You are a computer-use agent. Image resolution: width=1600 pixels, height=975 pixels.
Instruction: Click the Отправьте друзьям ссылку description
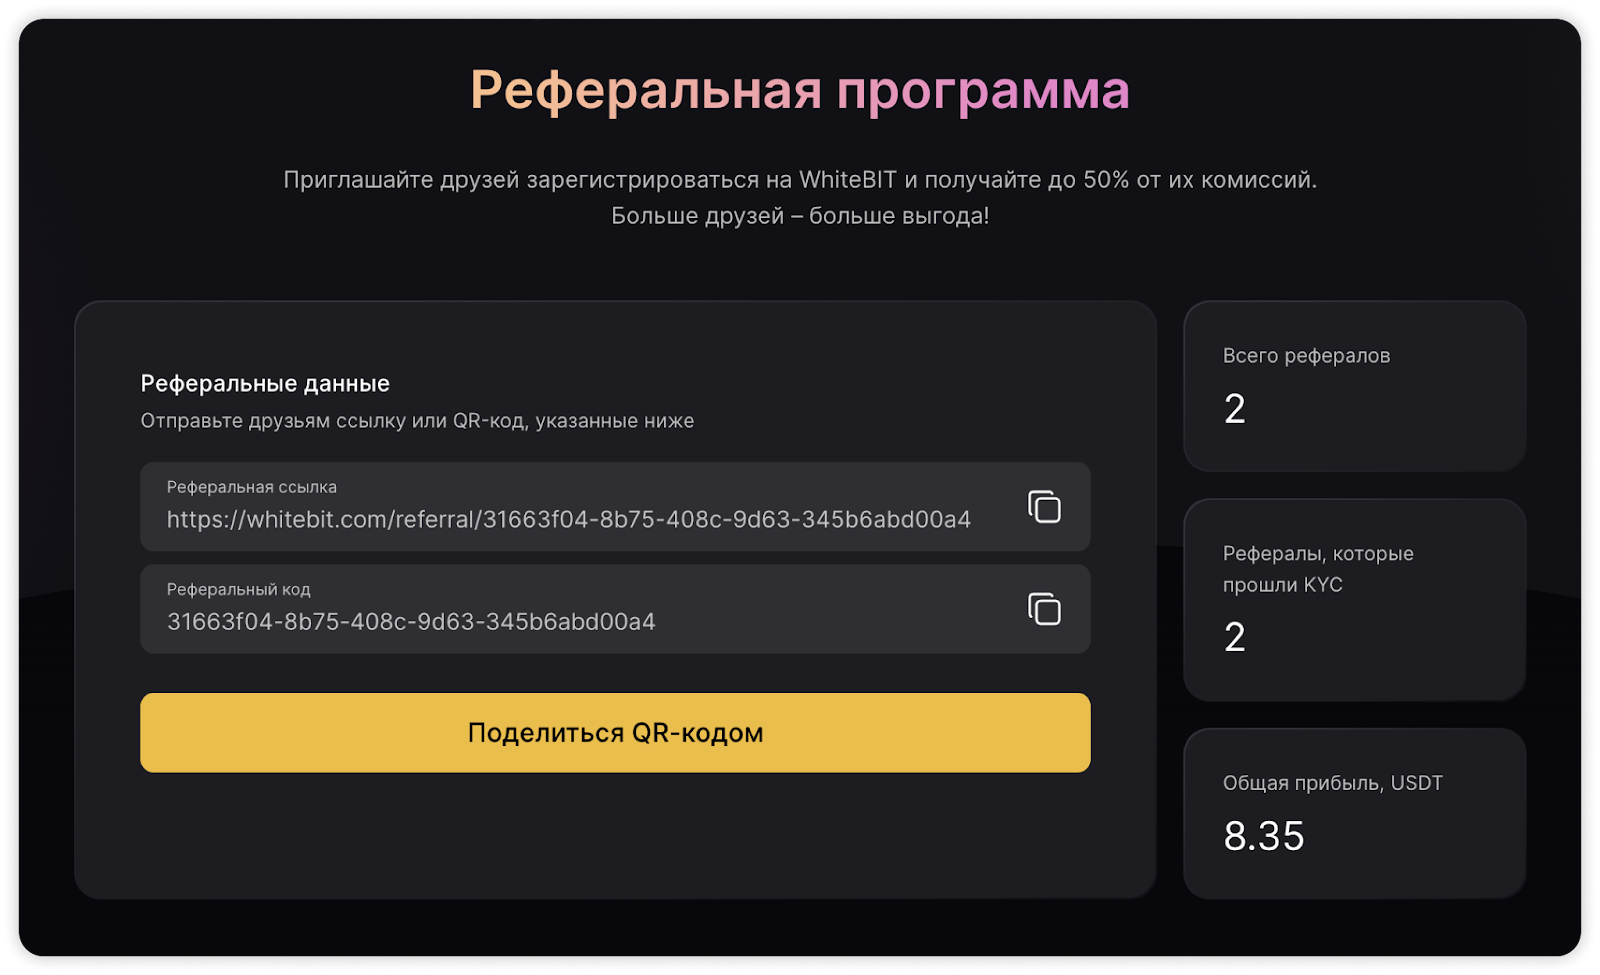[x=417, y=421]
